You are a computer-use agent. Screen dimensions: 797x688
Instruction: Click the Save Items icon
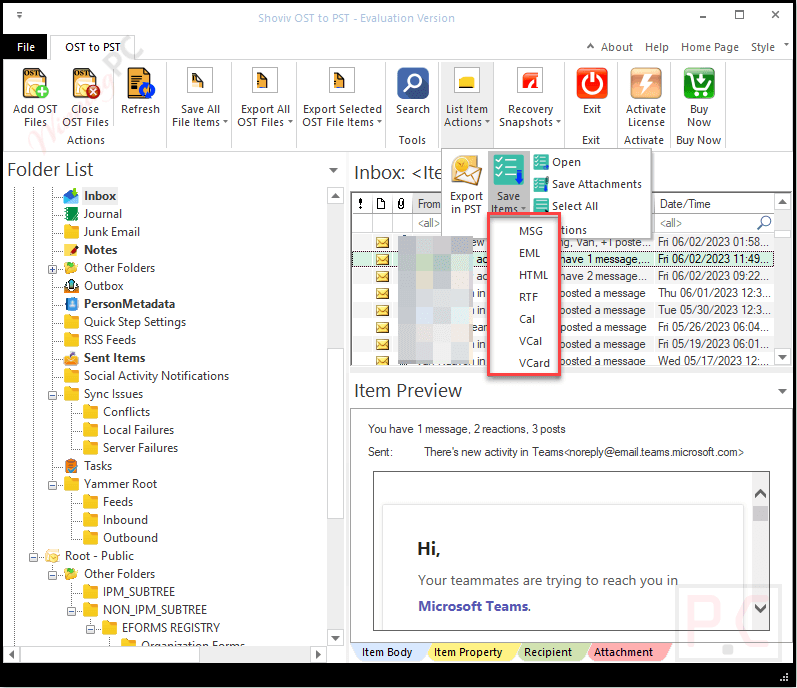coord(508,171)
